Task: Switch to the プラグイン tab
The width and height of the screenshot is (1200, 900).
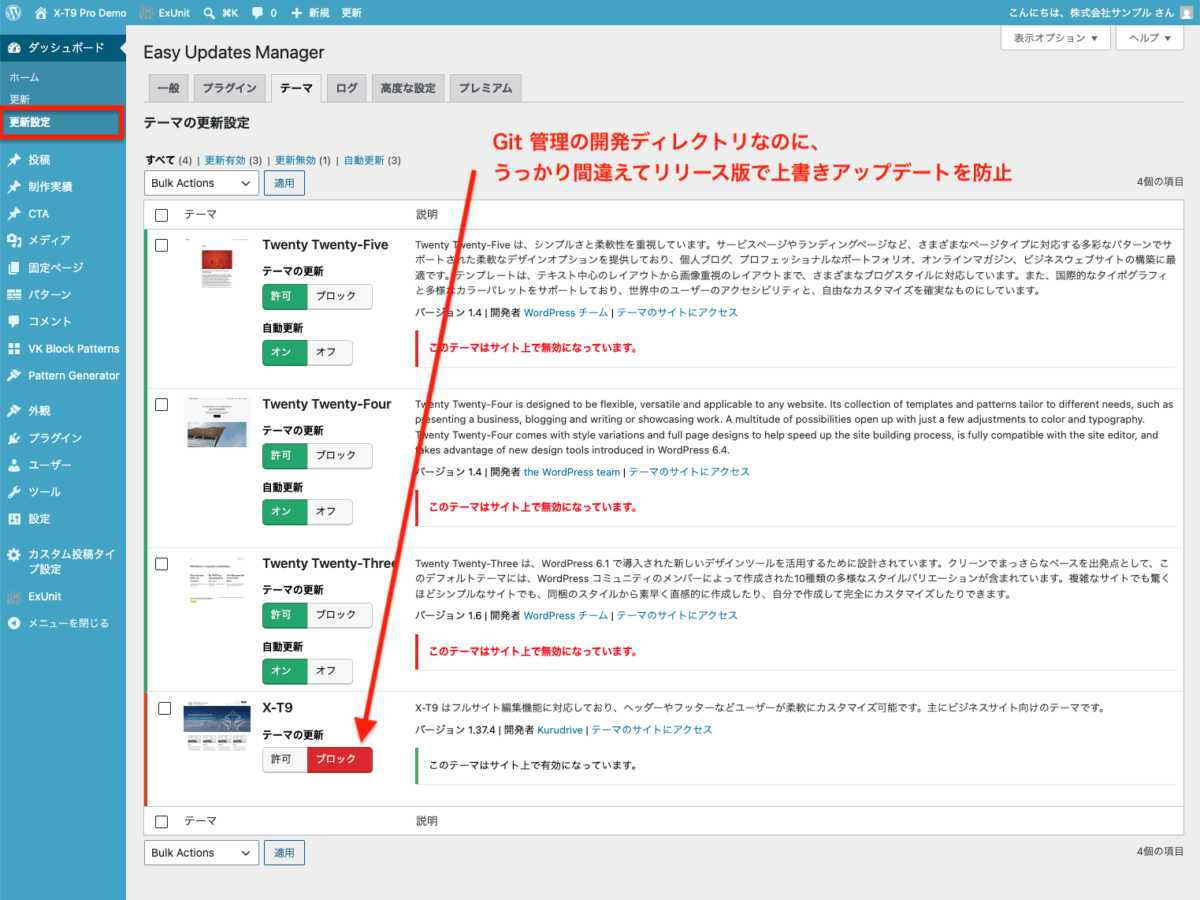Action: click(229, 88)
